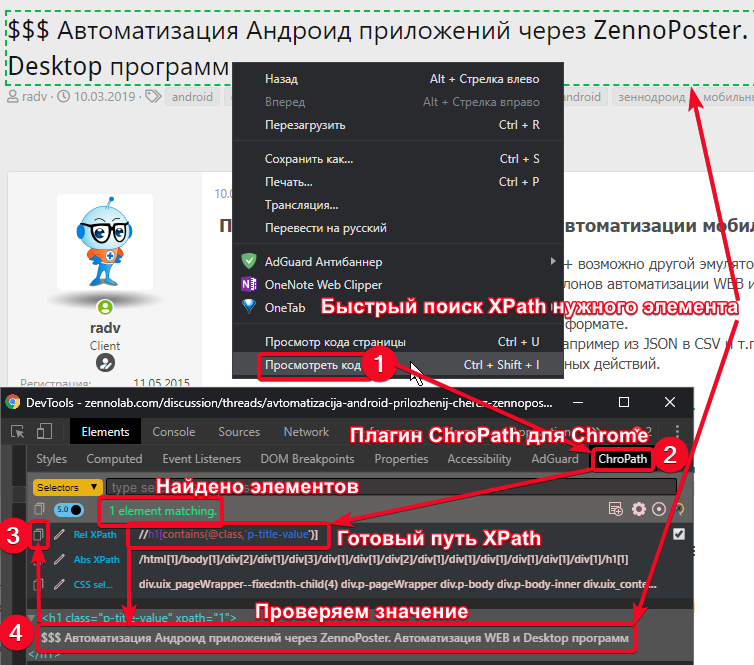Image resolution: width=754 pixels, height=665 pixels.
Task: Open the Selectors dropdown in ChroPath
Action: coord(68,487)
